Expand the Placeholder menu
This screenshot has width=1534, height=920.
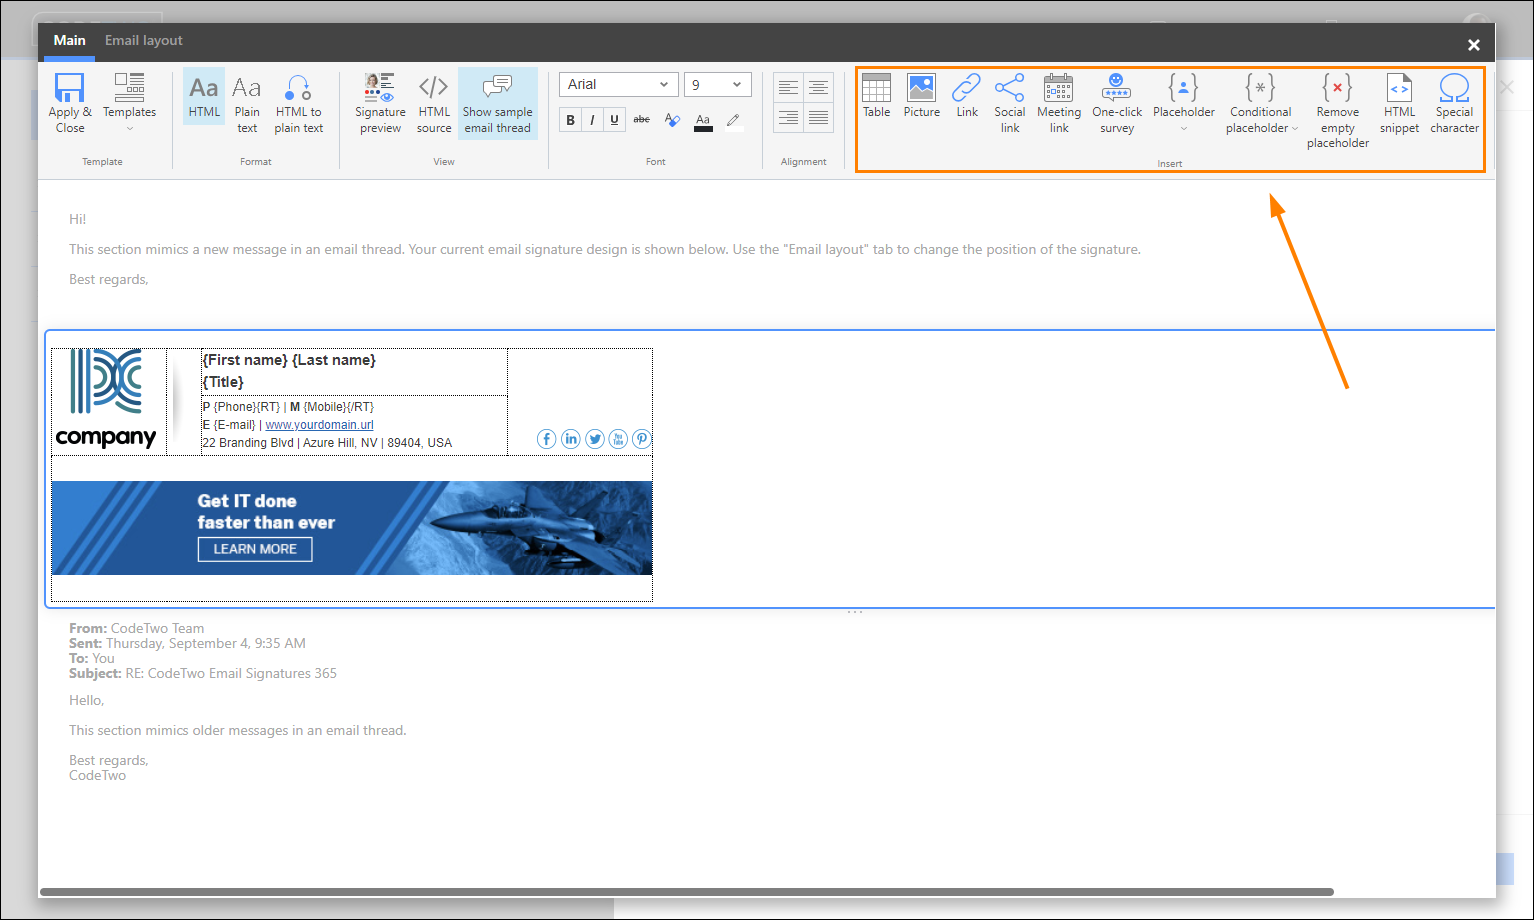(x=1184, y=103)
